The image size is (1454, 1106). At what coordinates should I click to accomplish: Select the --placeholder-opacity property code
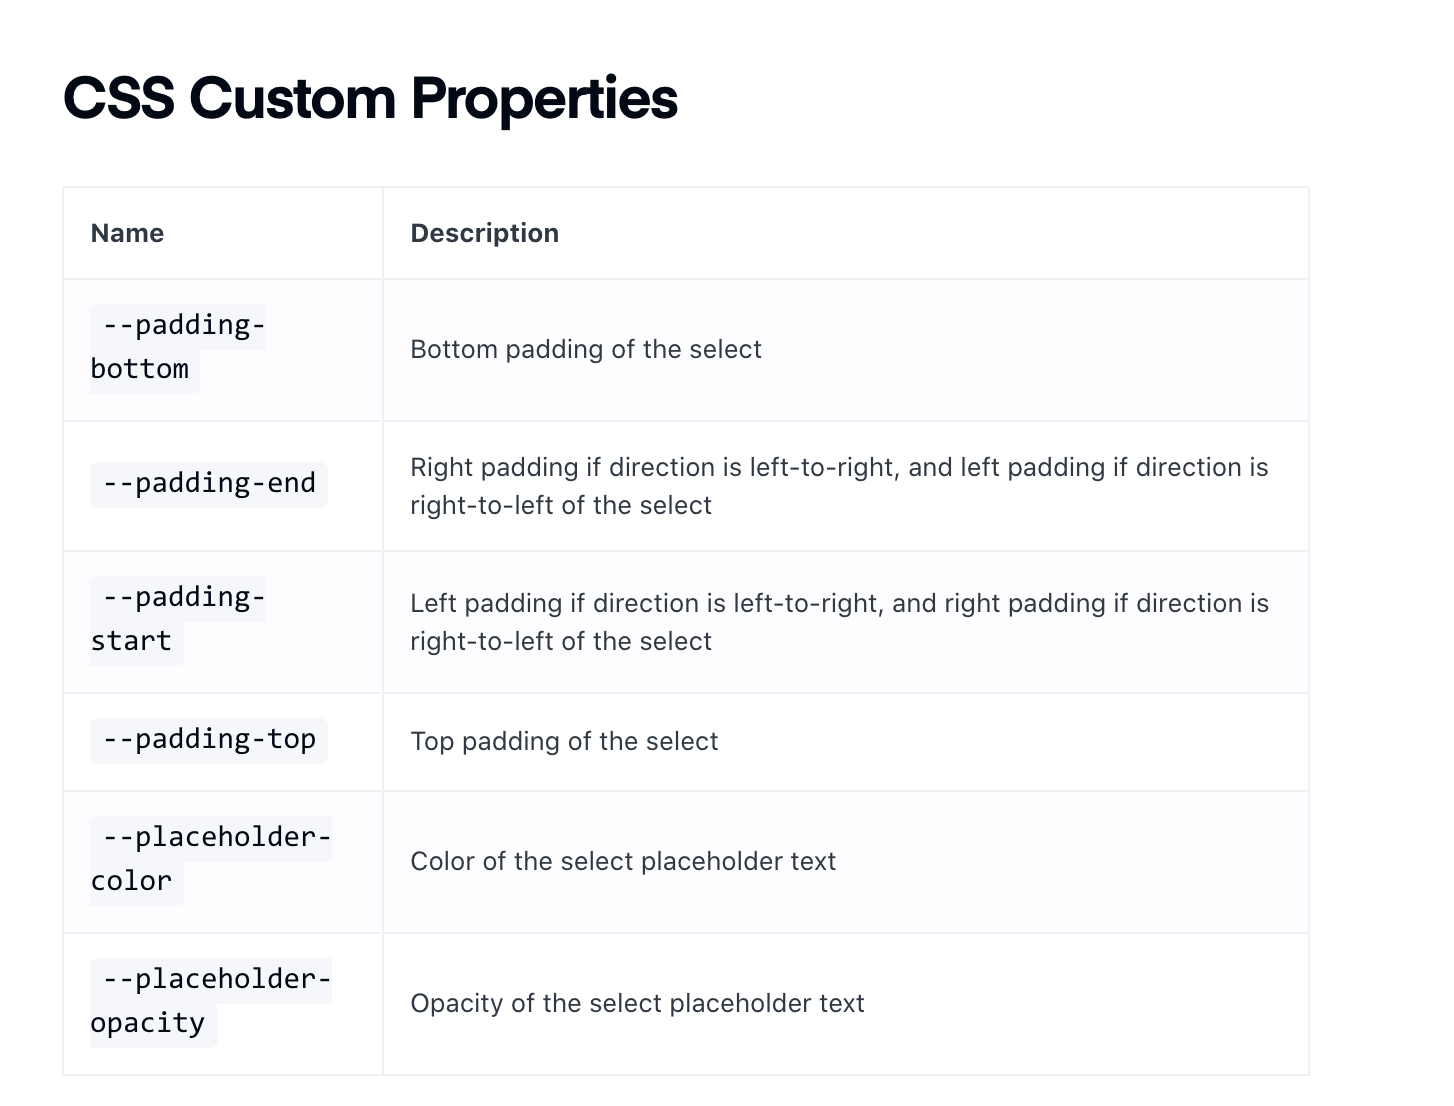(x=211, y=1002)
